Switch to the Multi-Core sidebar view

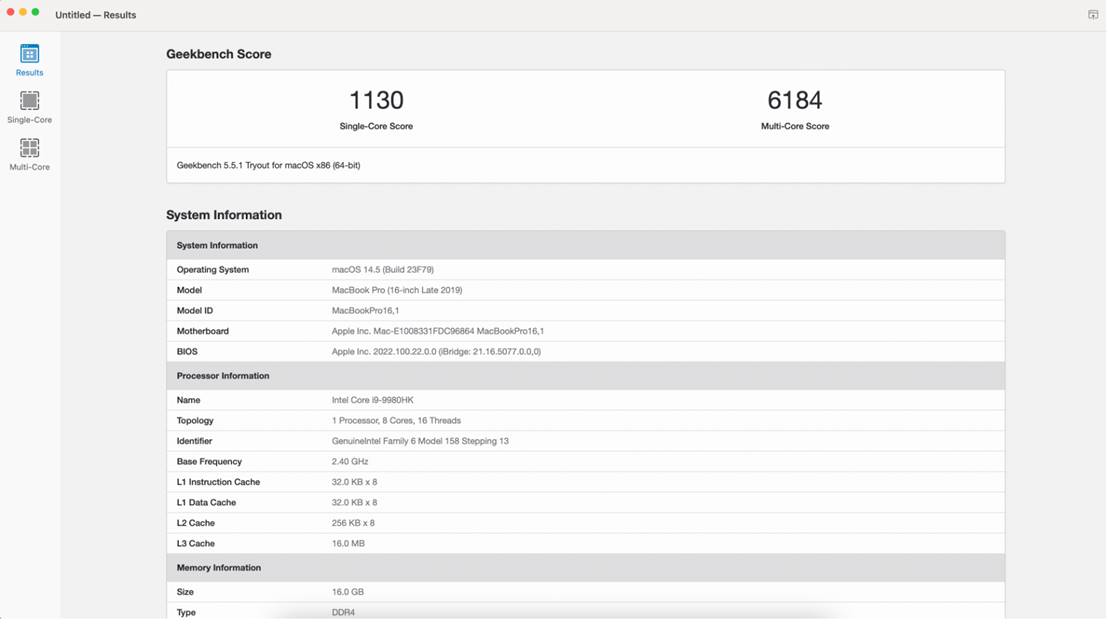pos(29,155)
